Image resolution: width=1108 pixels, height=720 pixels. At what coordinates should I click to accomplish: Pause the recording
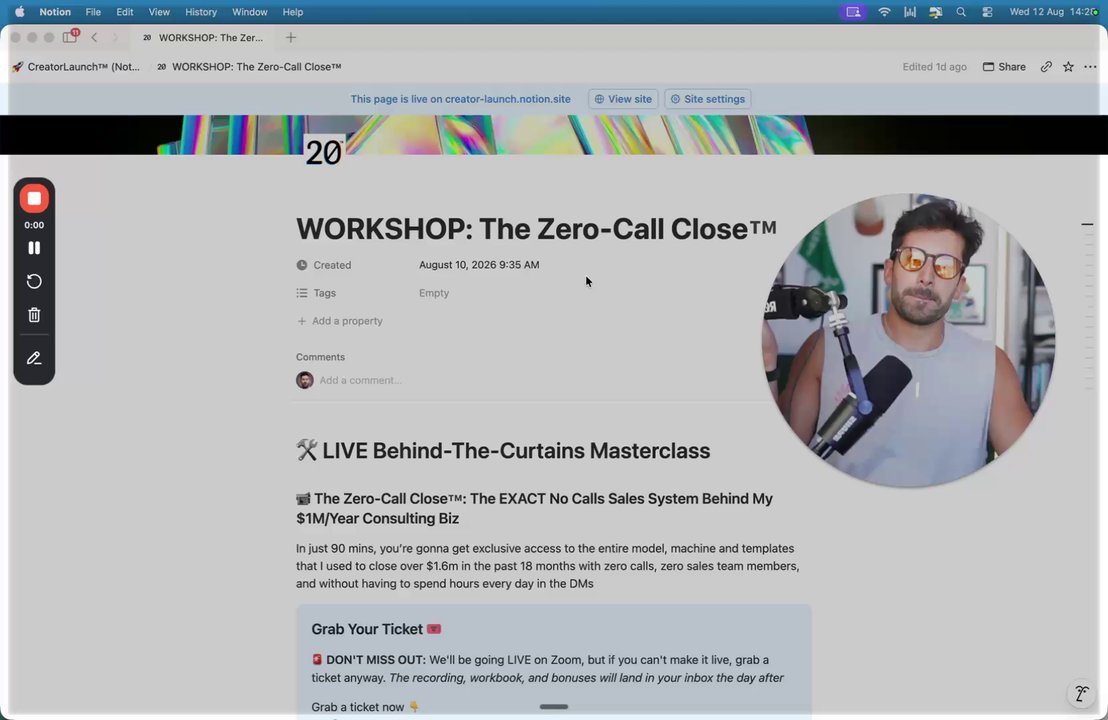pyautogui.click(x=34, y=248)
